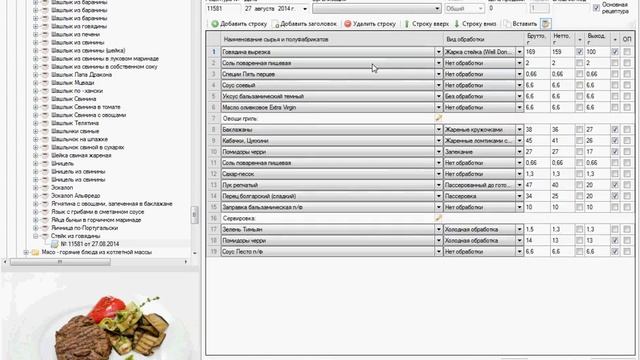Delete the selected row with 'Удалить строку'
Image resolution: width=640 pixels, height=360 pixels.
370,24
